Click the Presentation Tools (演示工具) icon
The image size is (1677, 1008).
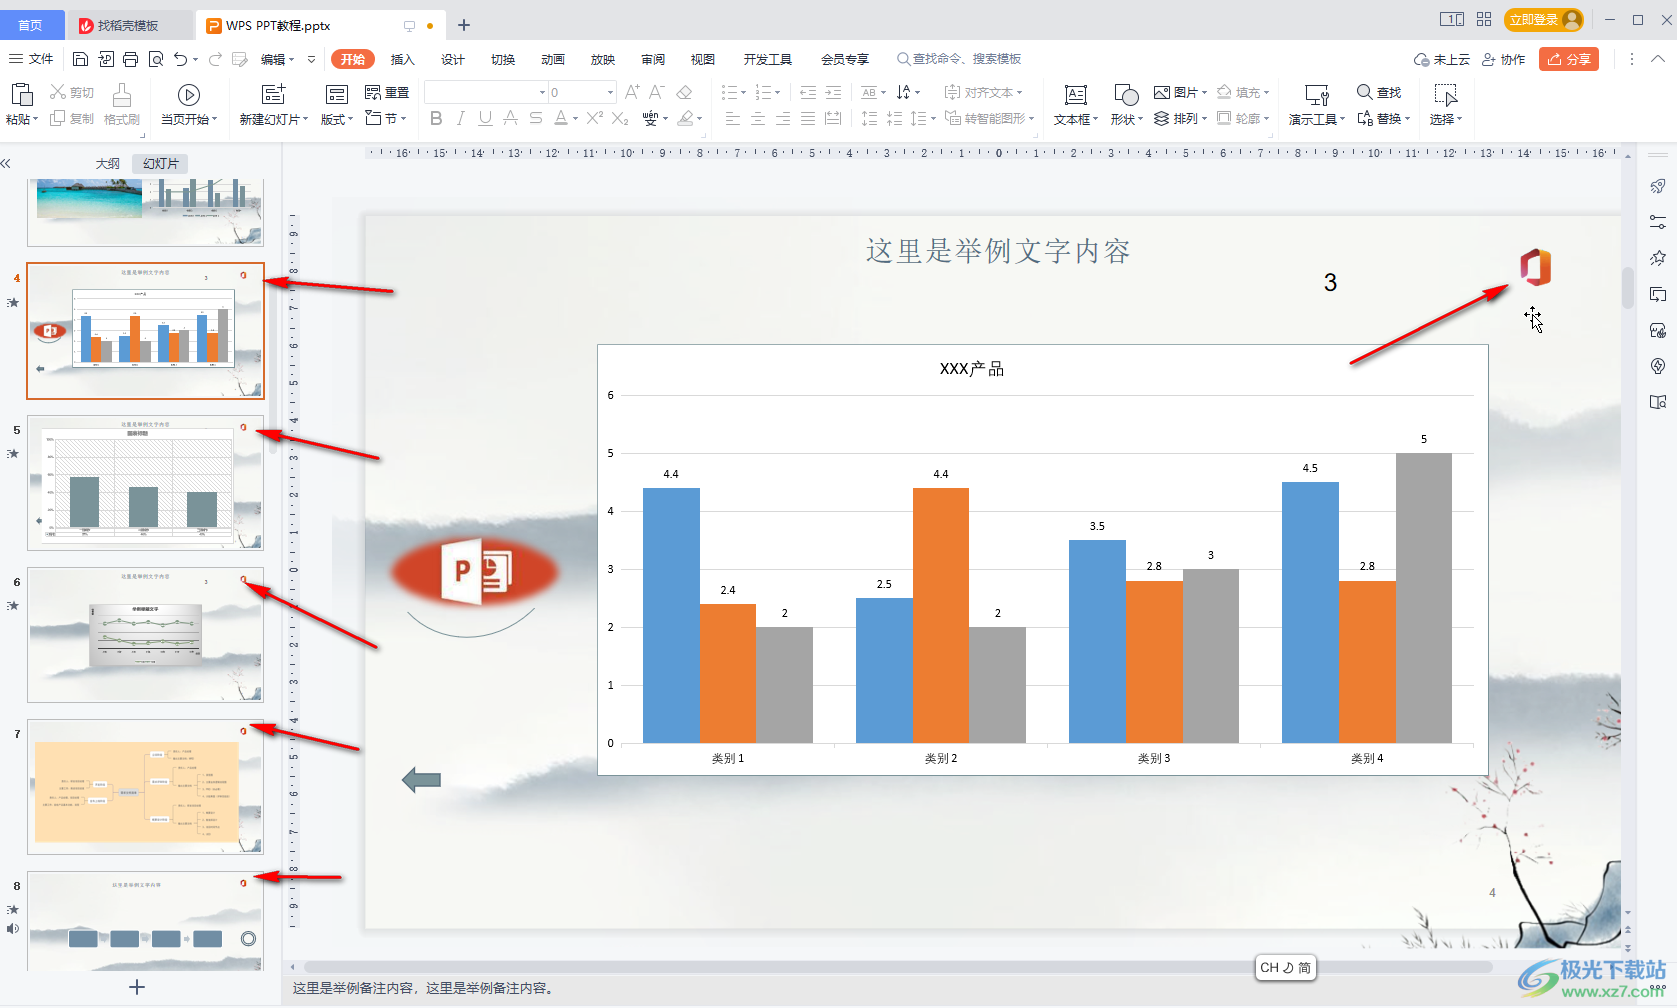[1317, 95]
